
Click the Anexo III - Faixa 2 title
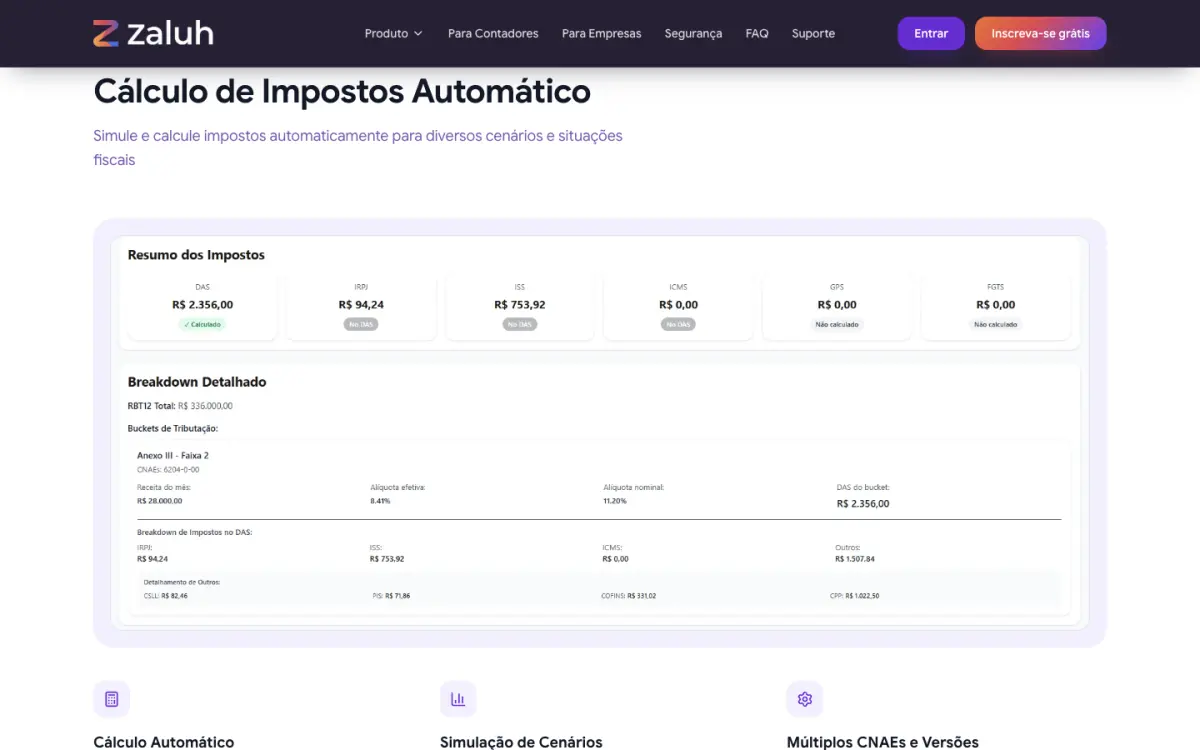(173, 455)
